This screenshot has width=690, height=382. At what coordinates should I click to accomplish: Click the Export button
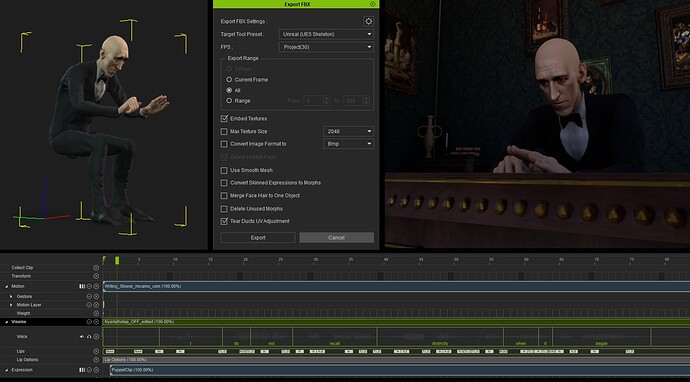pyautogui.click(x=258, y=238)
